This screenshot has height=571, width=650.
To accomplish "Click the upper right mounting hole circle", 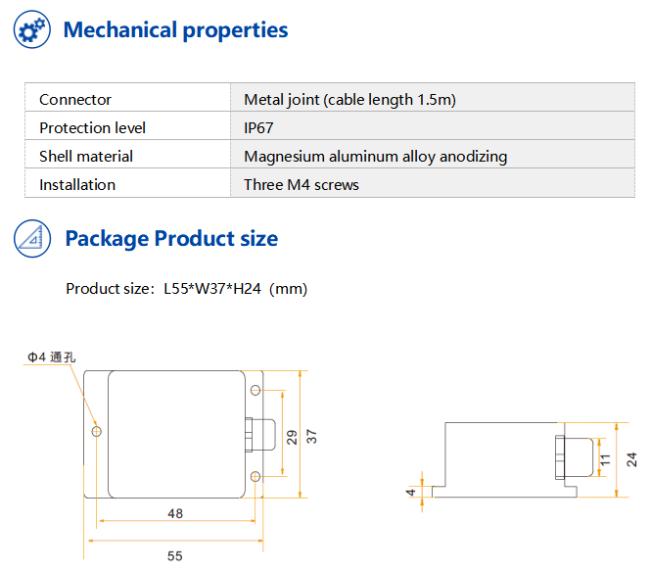I will click(256, 390).
